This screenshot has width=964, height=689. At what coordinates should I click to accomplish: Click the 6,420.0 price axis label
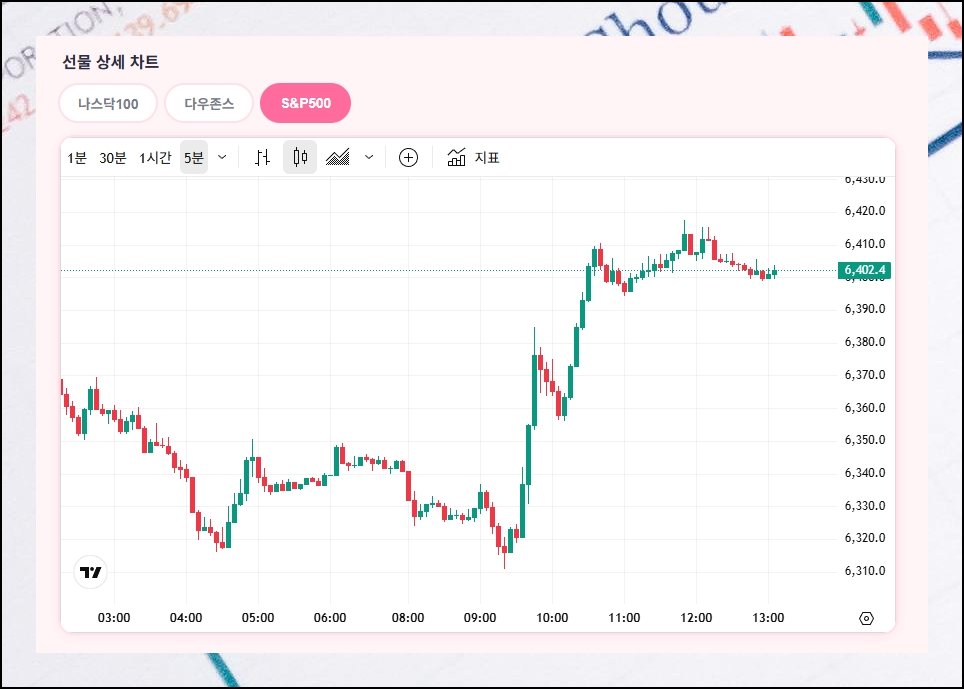pos(865,211)
